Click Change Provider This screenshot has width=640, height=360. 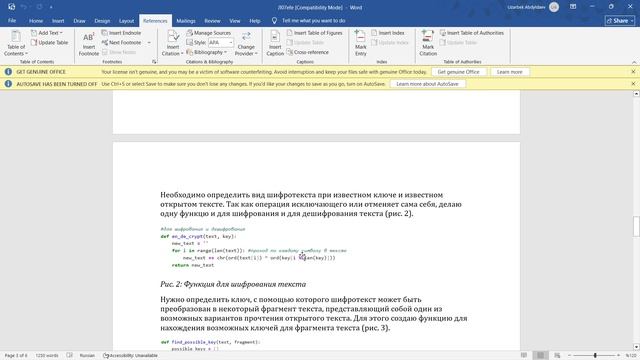pos(246,43)
